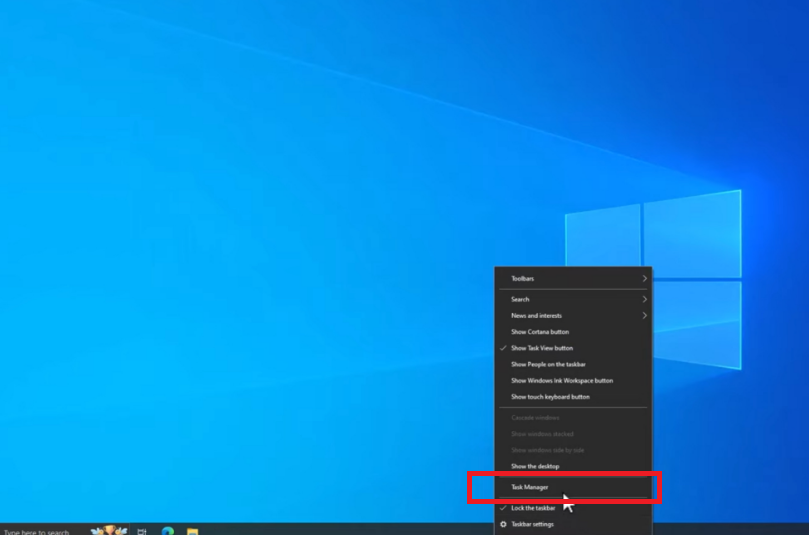Screen dimensions: 809x535
Task: Expand News and interests submenu arrow
Action: click(644, 316)
